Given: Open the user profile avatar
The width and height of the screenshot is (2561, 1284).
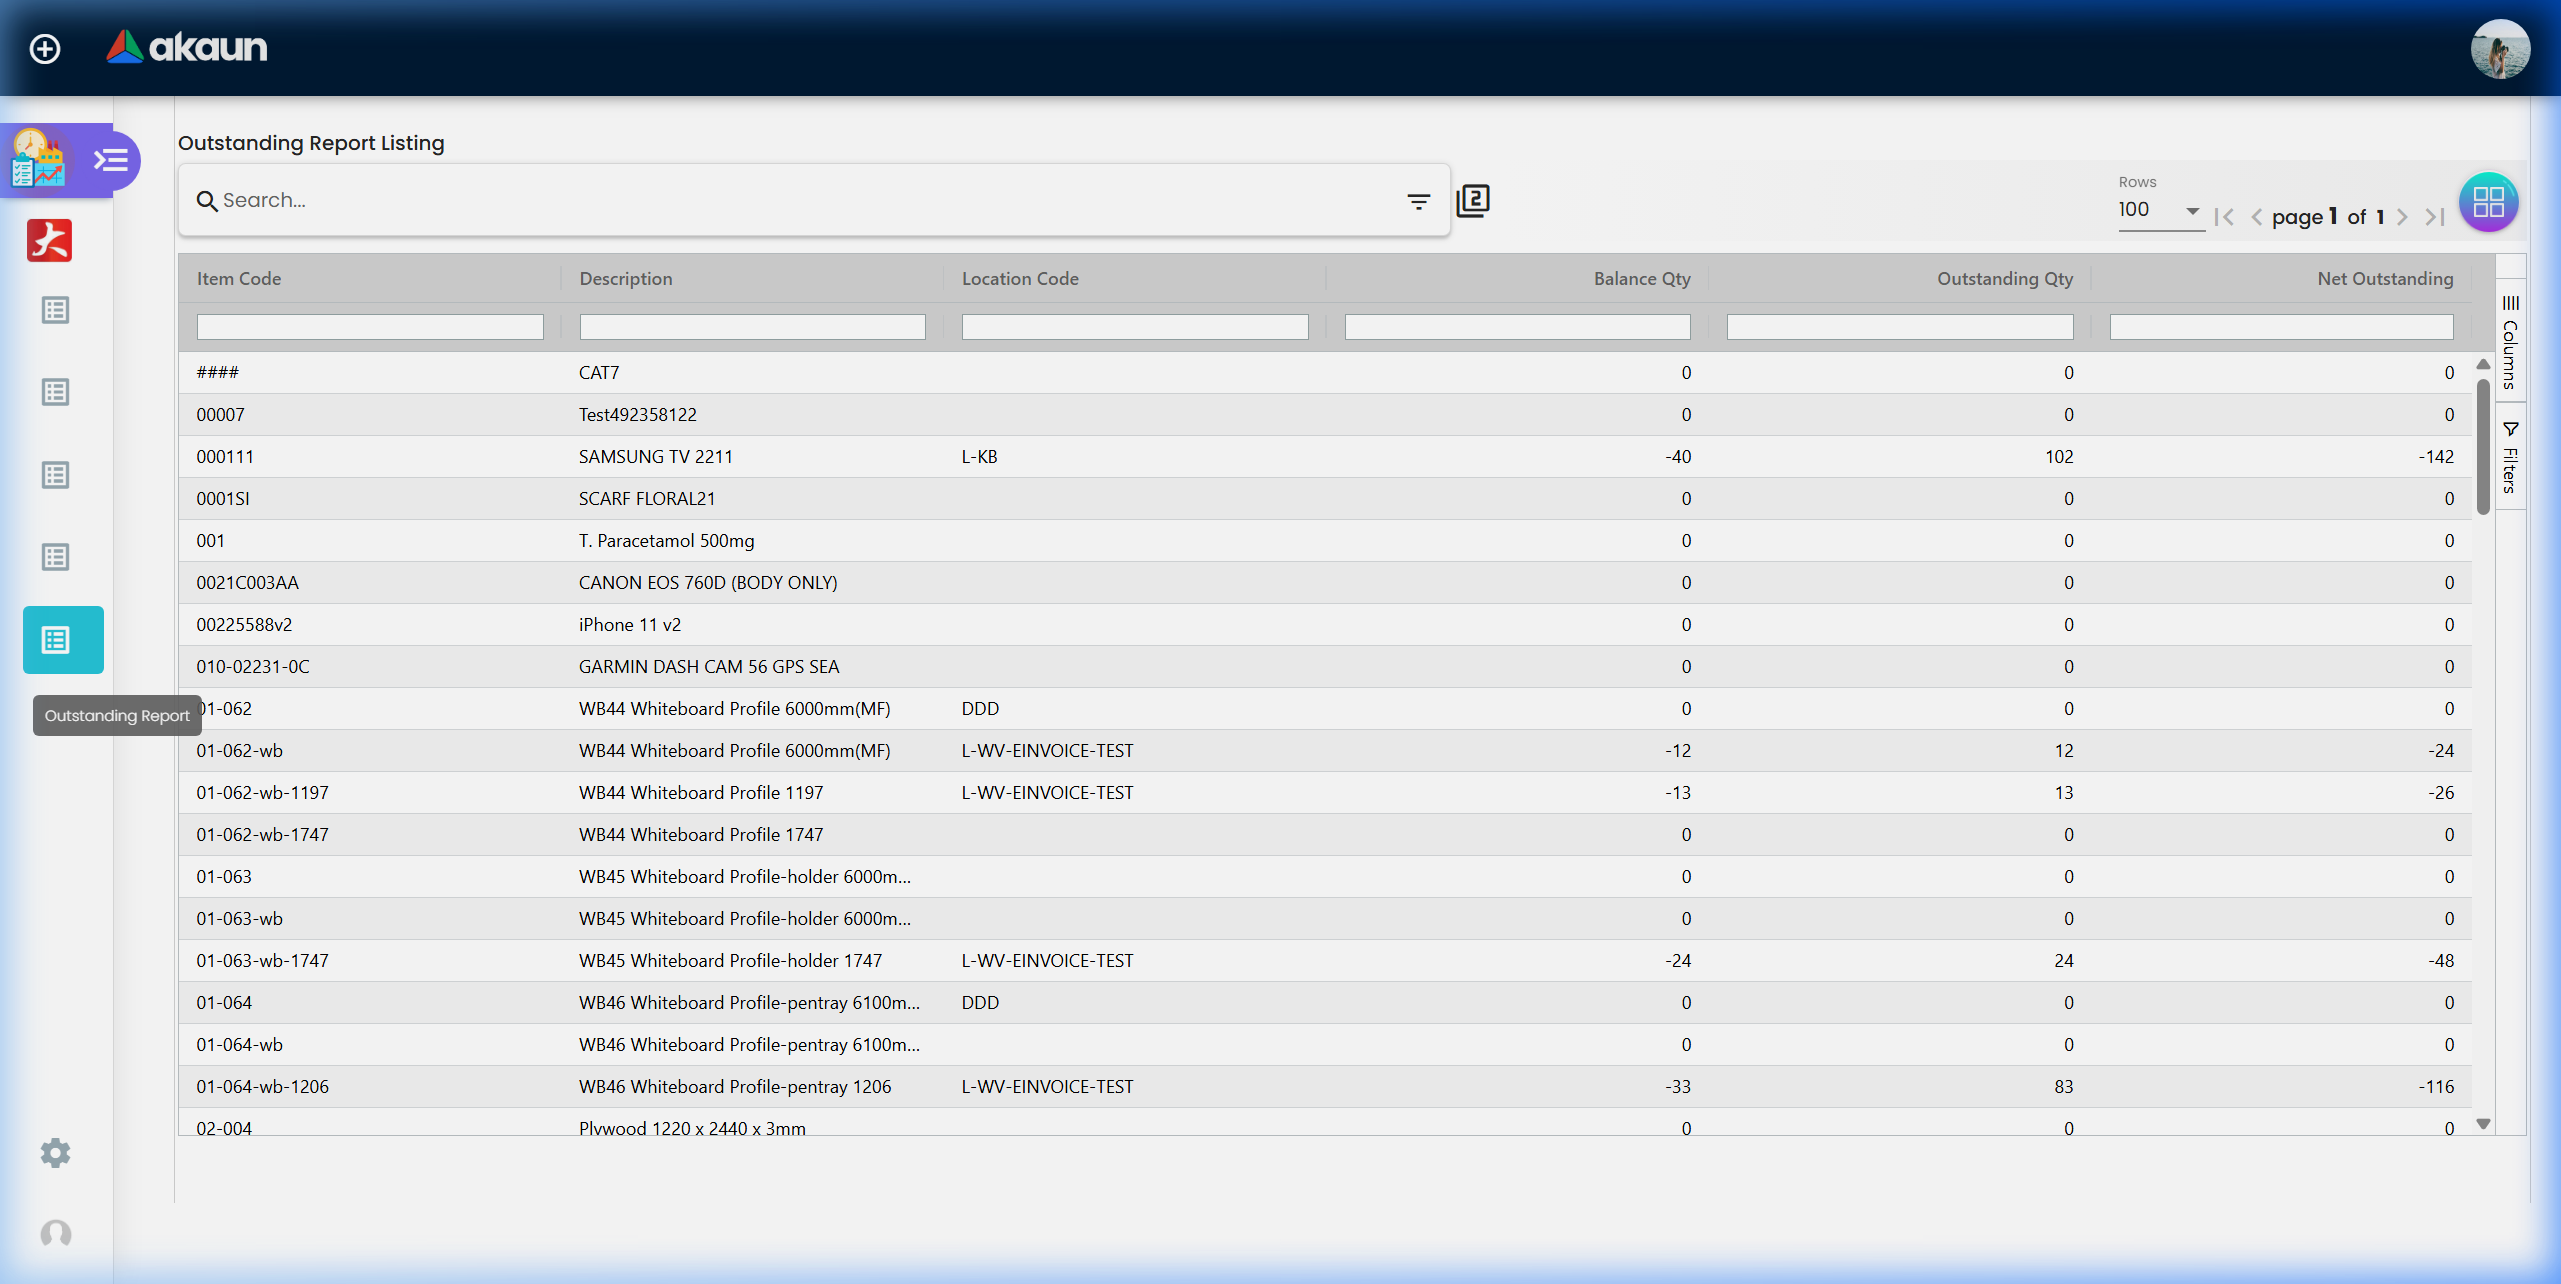Looking at the screenshot, I should coord(2500,48).
